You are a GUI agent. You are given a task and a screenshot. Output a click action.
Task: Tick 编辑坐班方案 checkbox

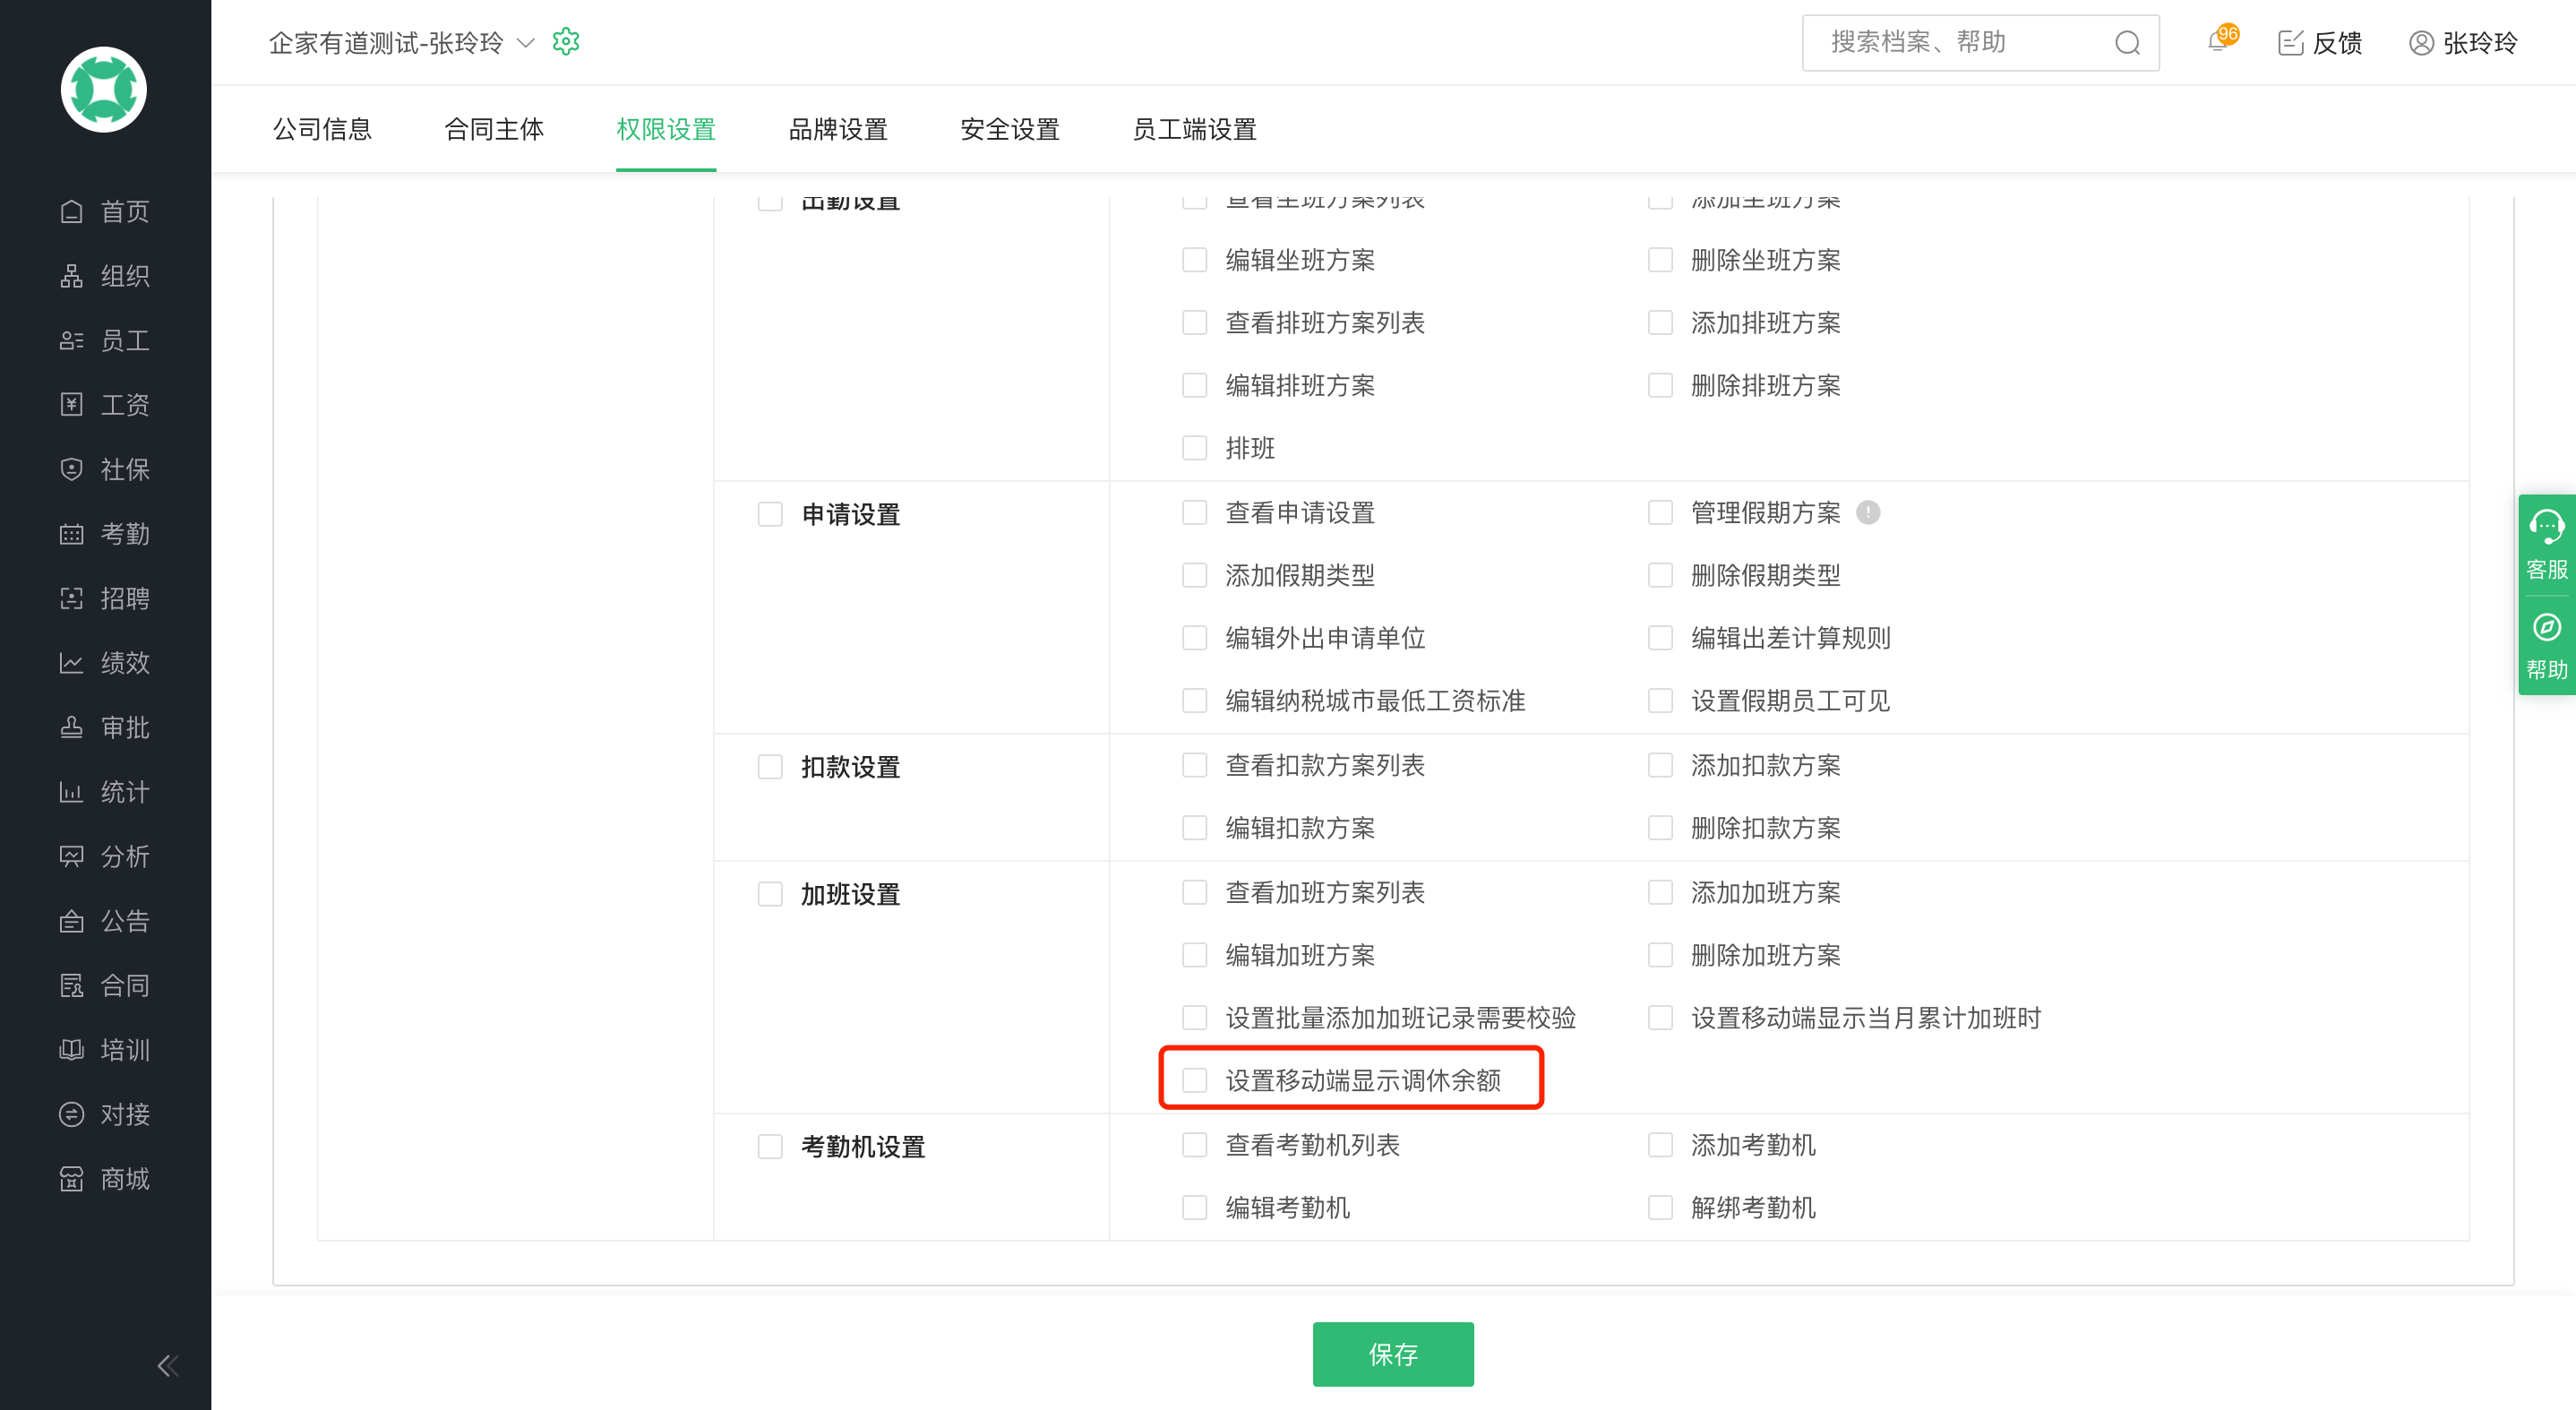point(1195,260)
